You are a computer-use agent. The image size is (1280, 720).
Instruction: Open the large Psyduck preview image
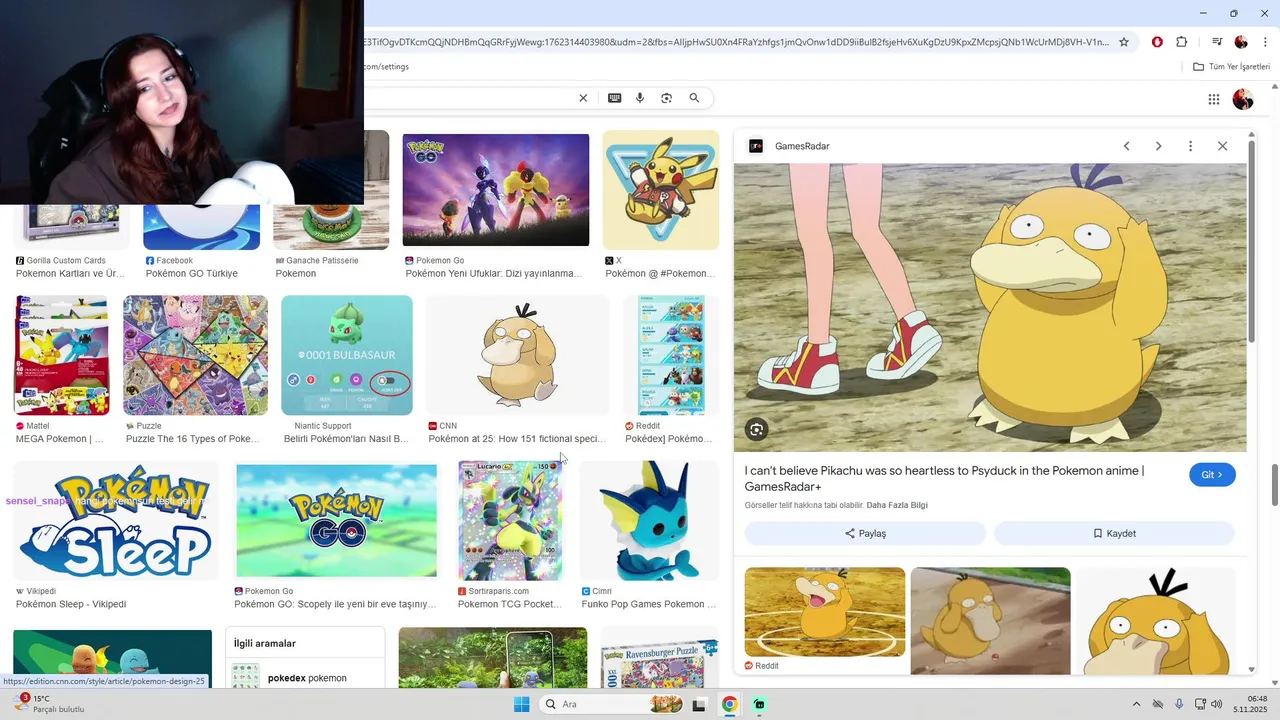point(990,308)
